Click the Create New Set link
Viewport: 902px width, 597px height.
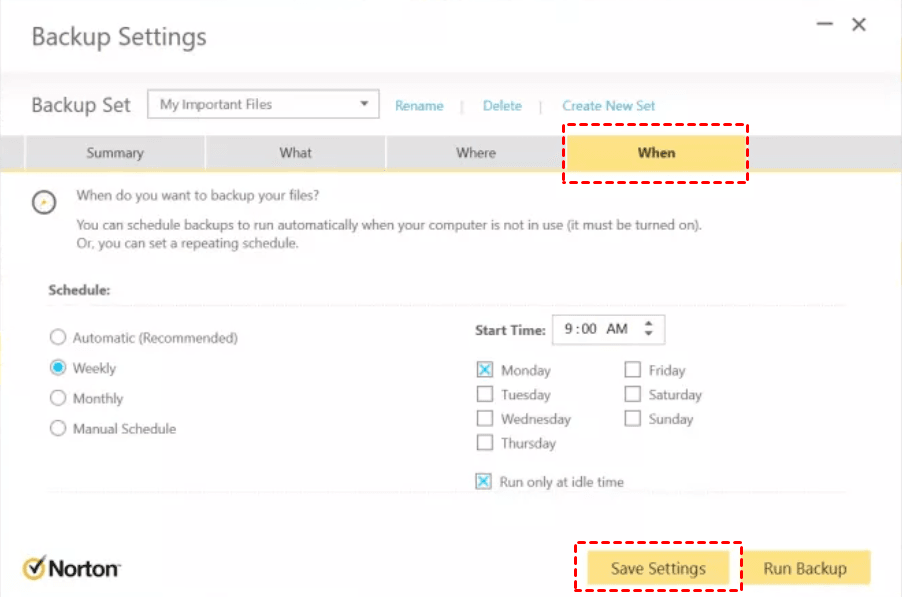(609, 105)
